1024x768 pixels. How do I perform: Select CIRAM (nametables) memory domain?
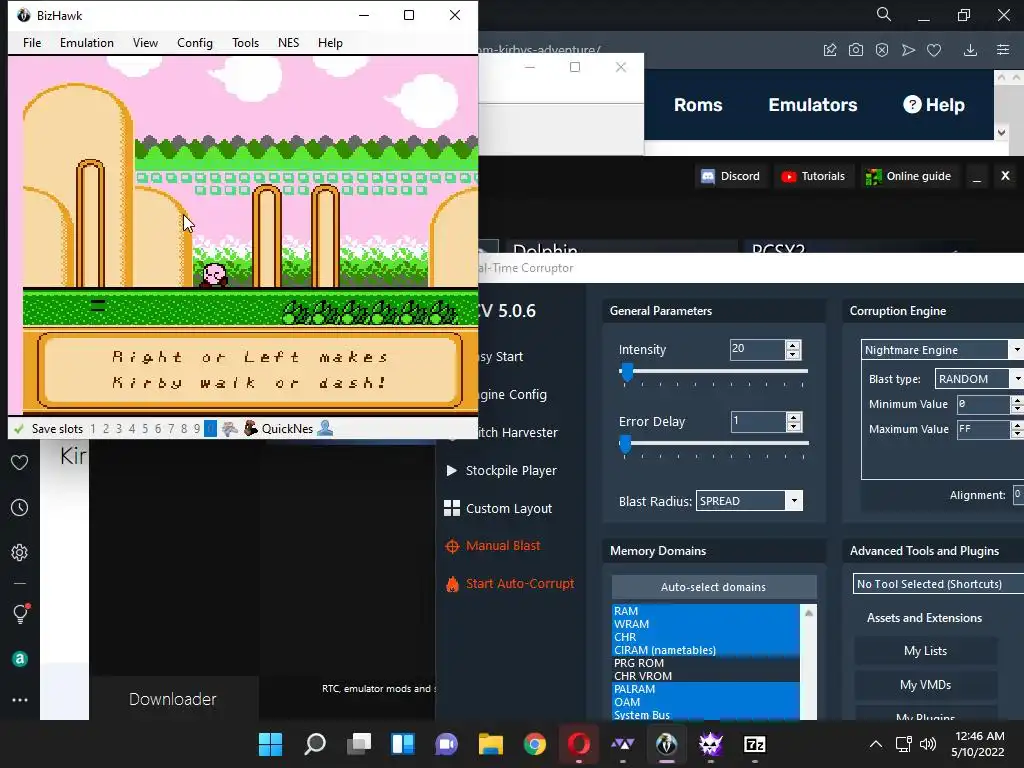click(x=705, y=650)
